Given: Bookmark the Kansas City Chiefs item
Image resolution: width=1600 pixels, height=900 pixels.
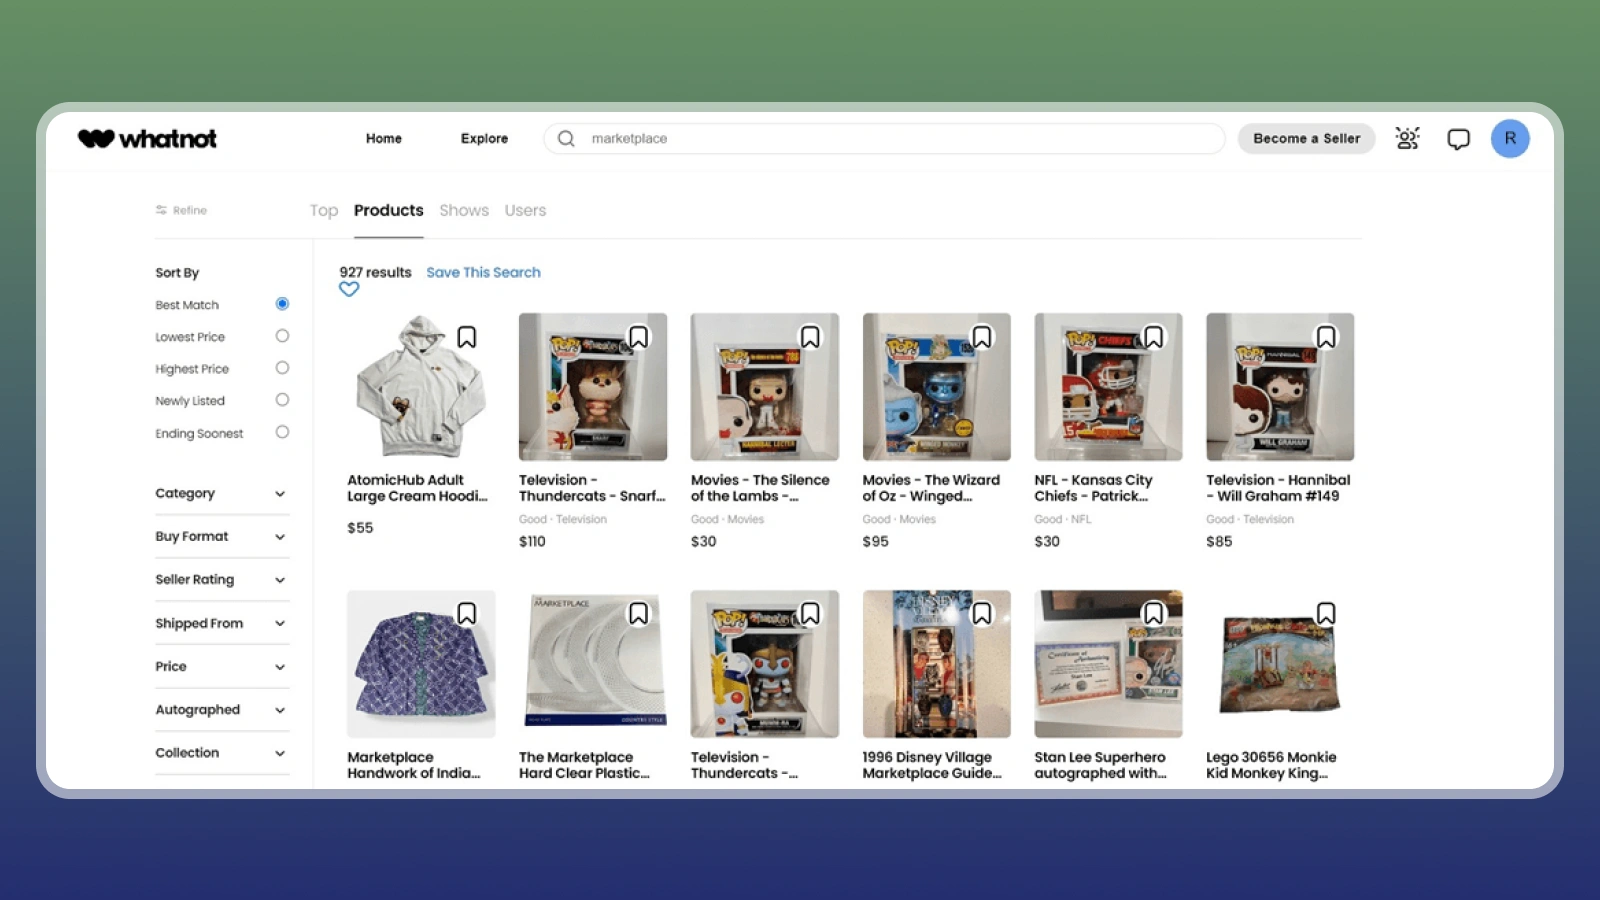Looking at the screenshot, I should 1154,337.
